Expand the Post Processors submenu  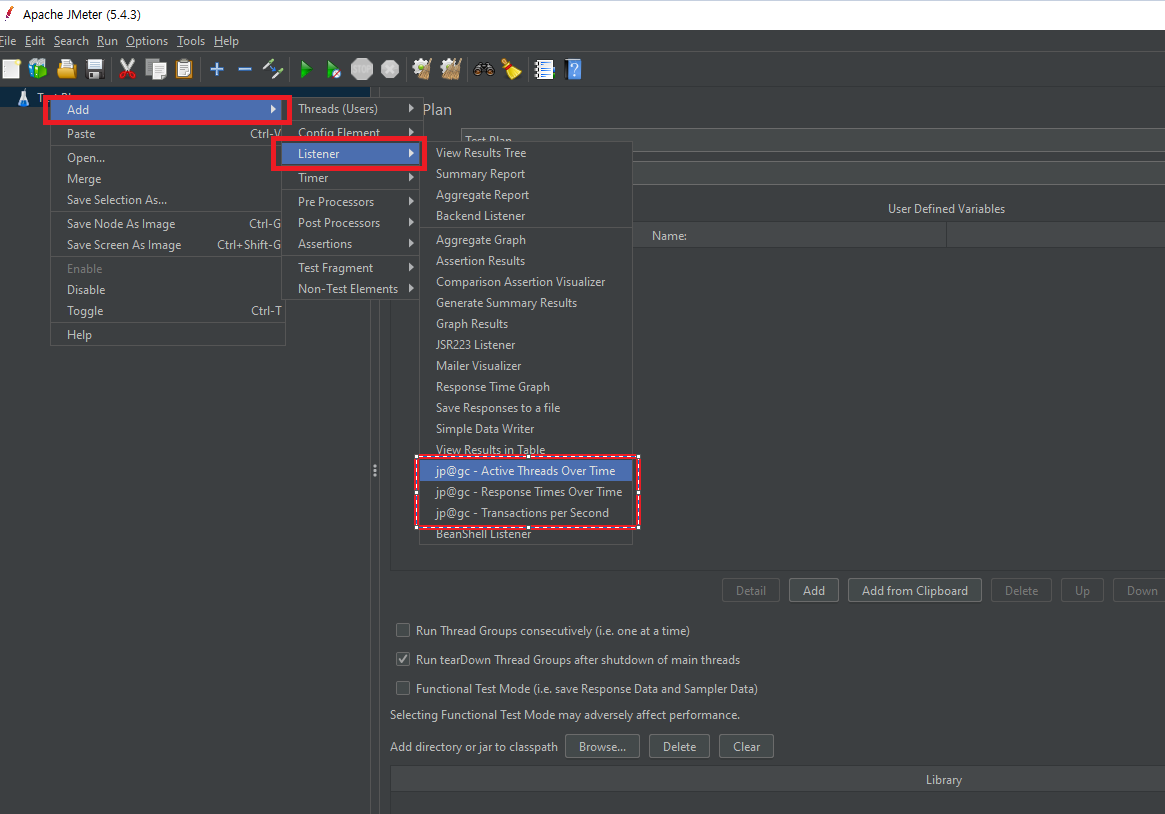click(x=352, y=222)
